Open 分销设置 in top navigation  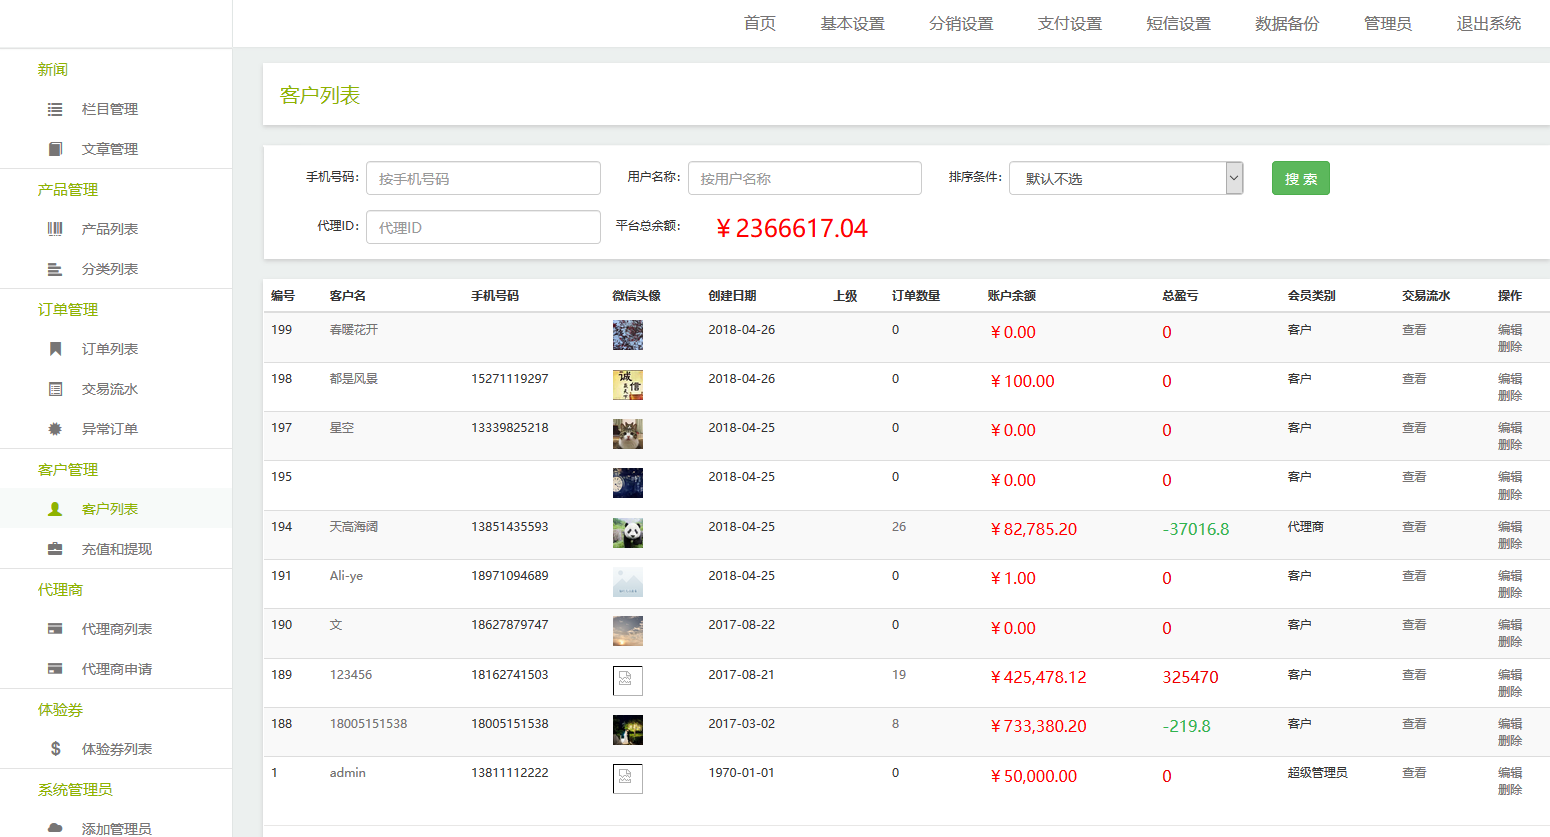tap(961, 23)
